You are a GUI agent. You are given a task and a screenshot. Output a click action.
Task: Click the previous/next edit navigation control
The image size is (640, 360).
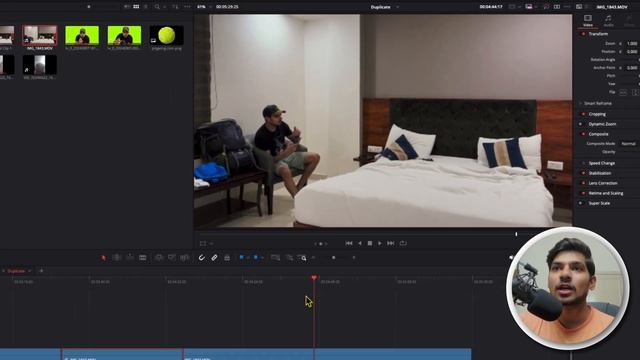(320, 244)
